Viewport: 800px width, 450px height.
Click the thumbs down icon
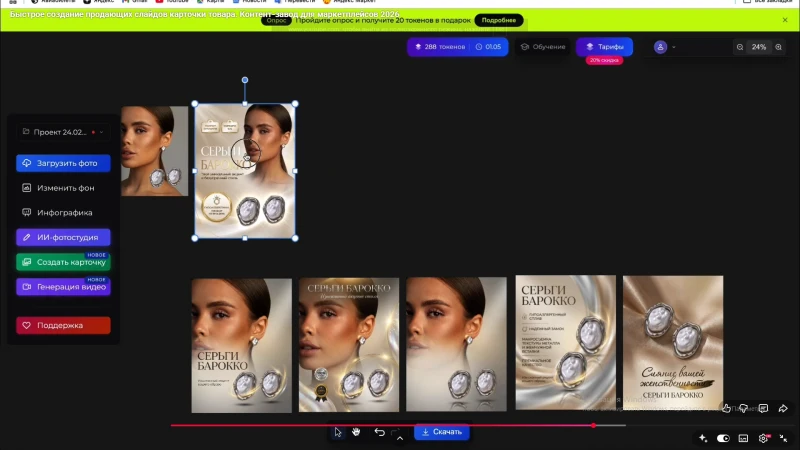(x=744, y=408)
